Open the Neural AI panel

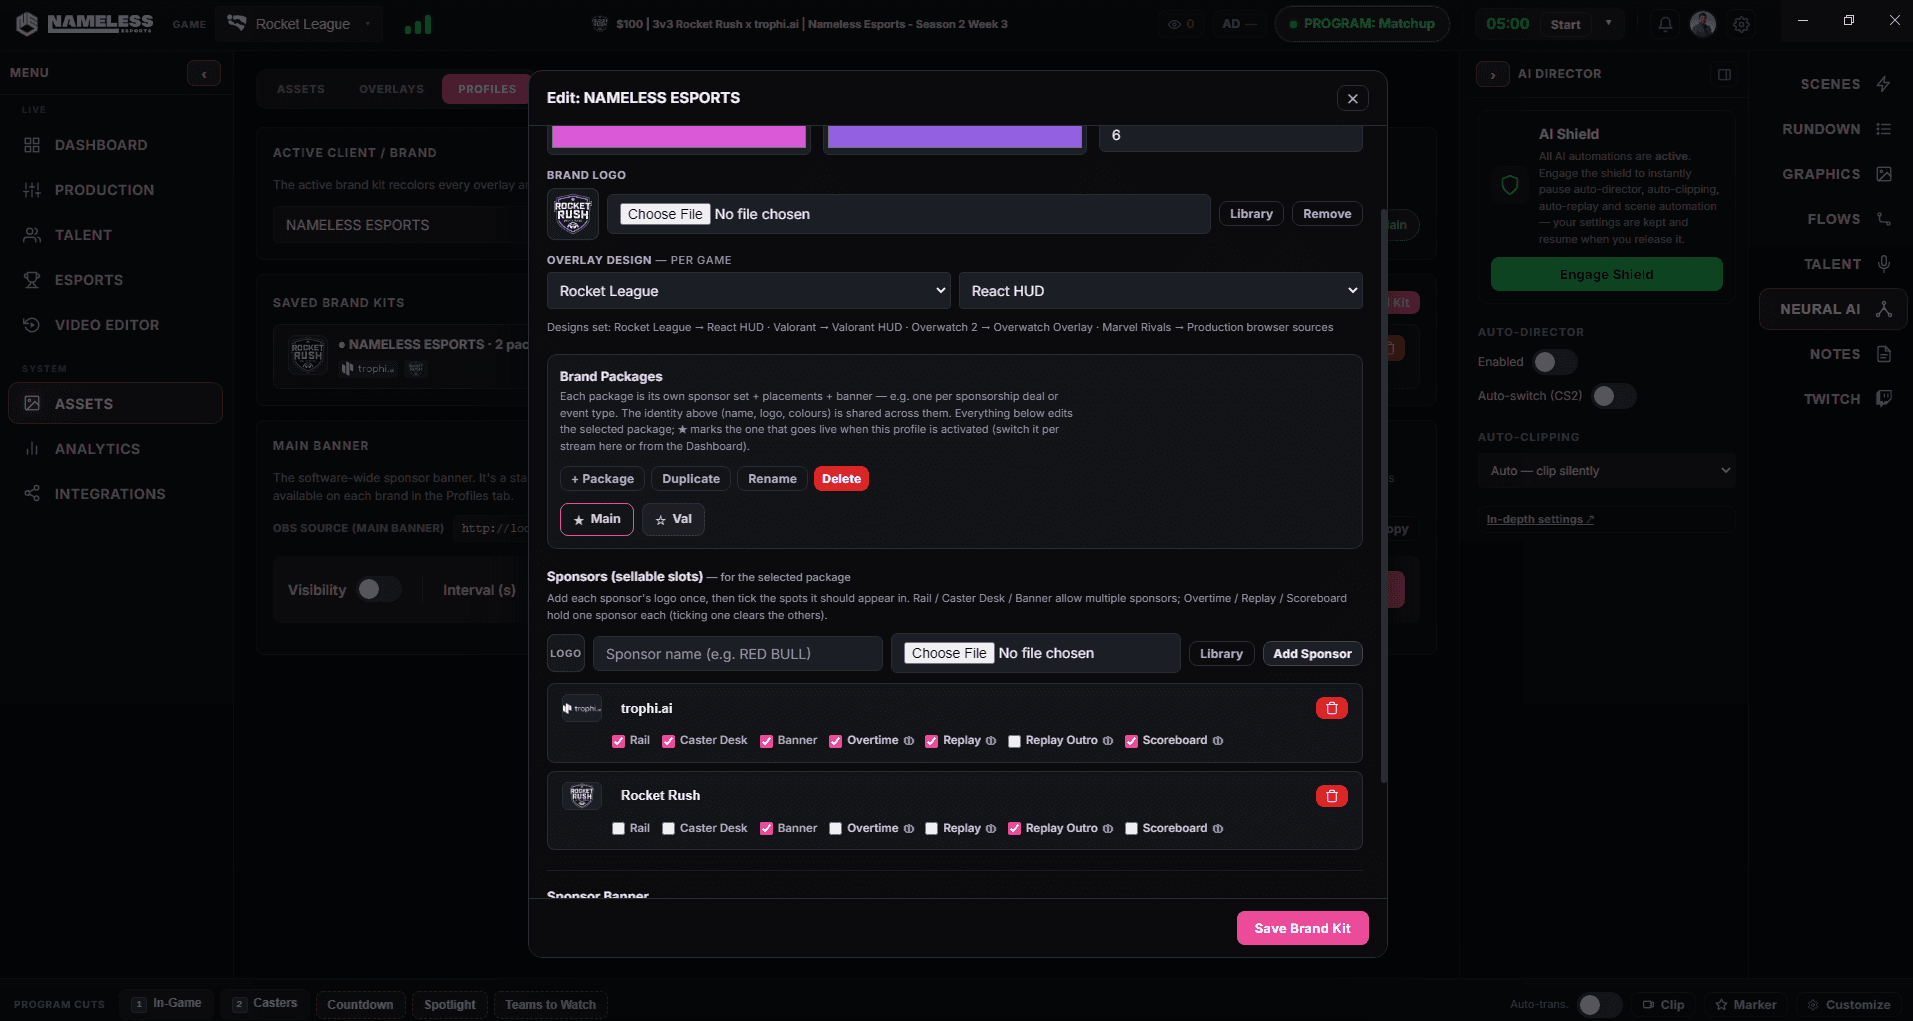coord(1834,309)
